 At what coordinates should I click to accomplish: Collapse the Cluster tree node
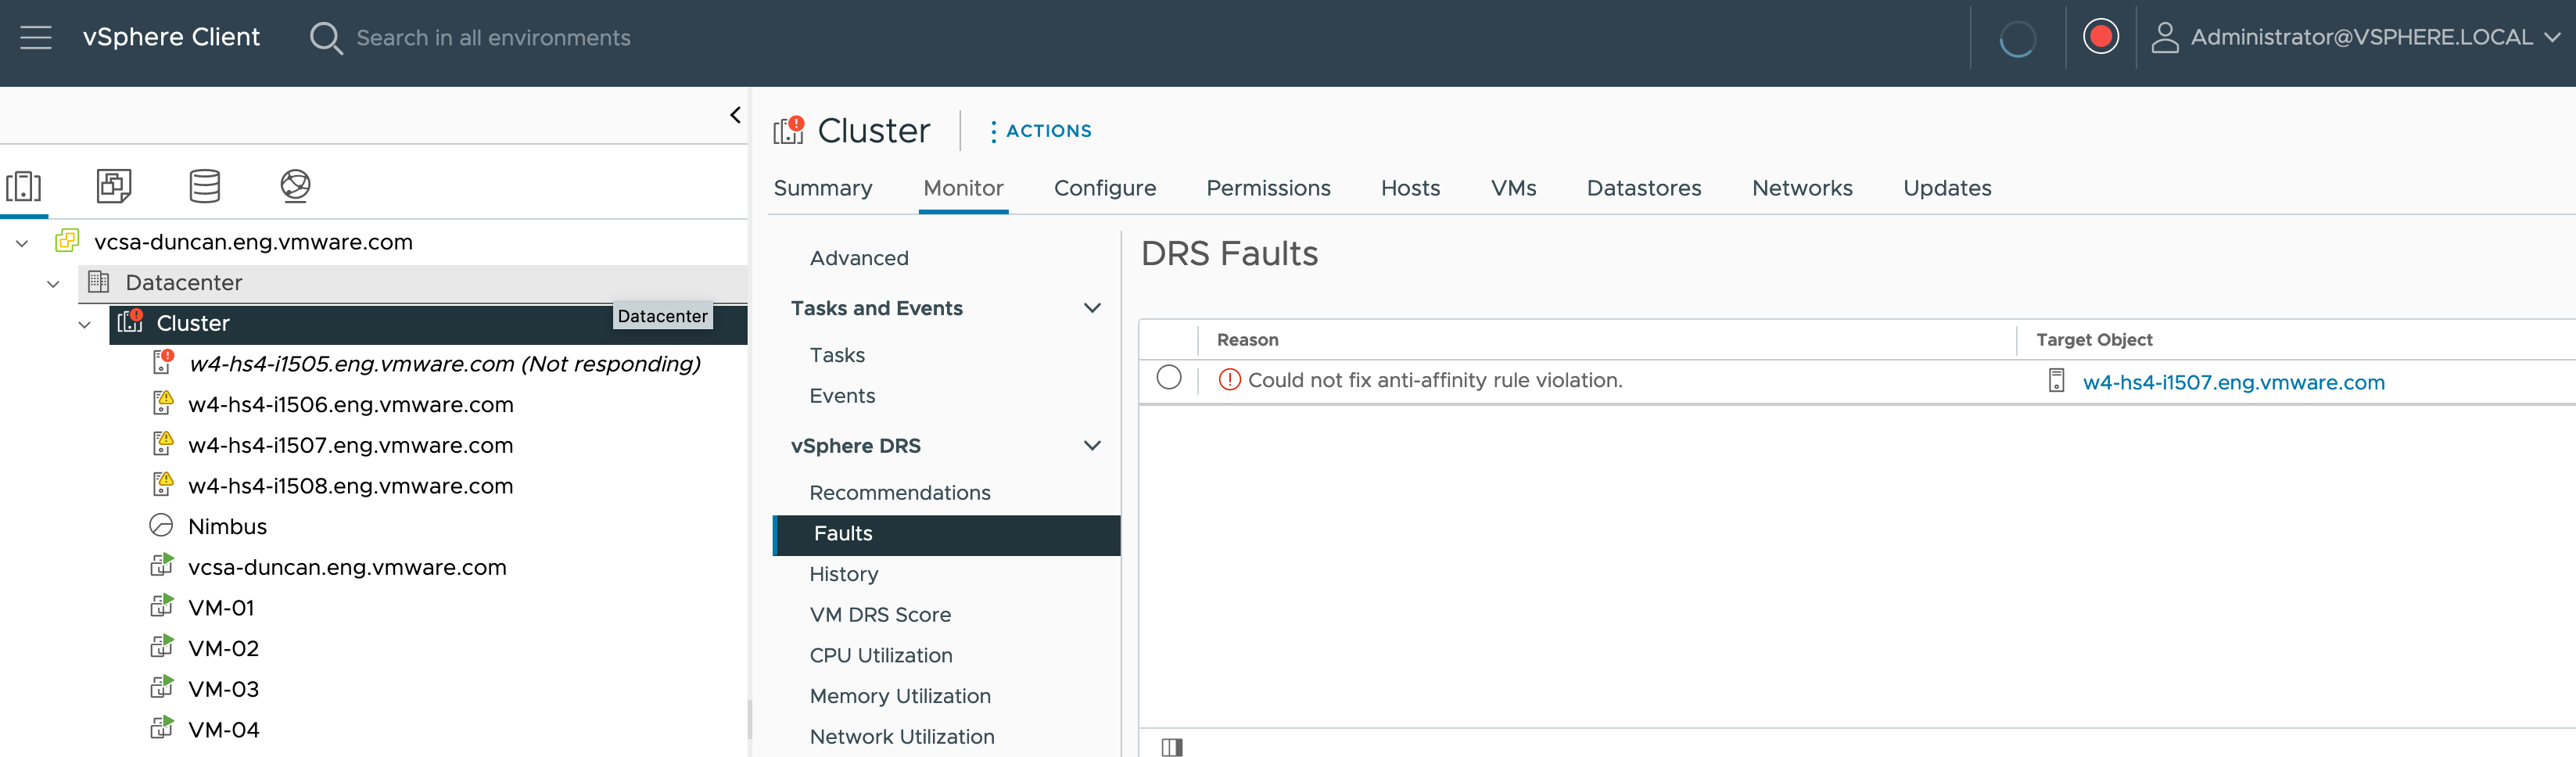tap(85, 324)
